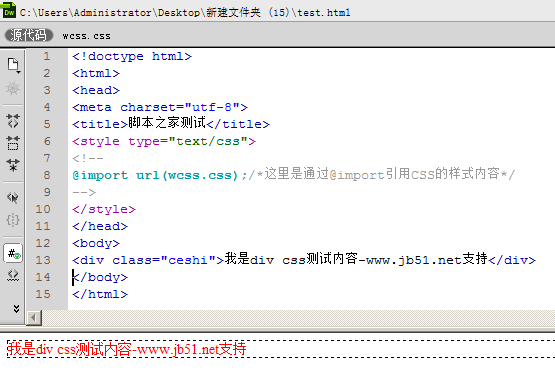This screenshot has width=555, height=373.
Task: Click the closing </html> tag
Action: click(x=100, y=294)
